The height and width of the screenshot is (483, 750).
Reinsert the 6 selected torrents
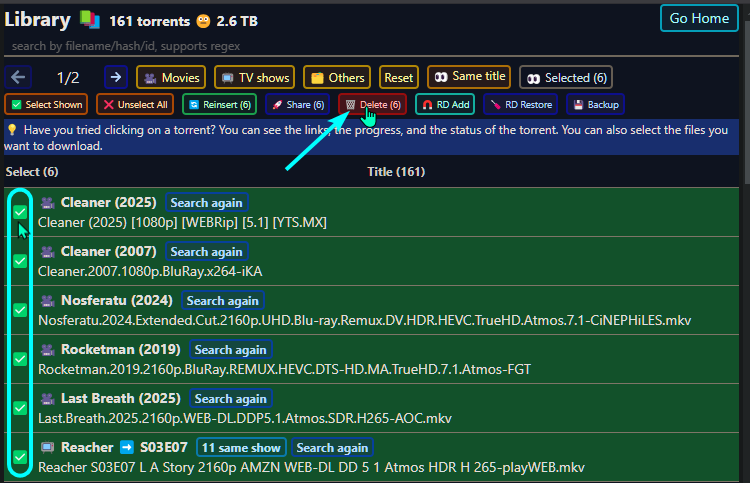coord(220,104)
